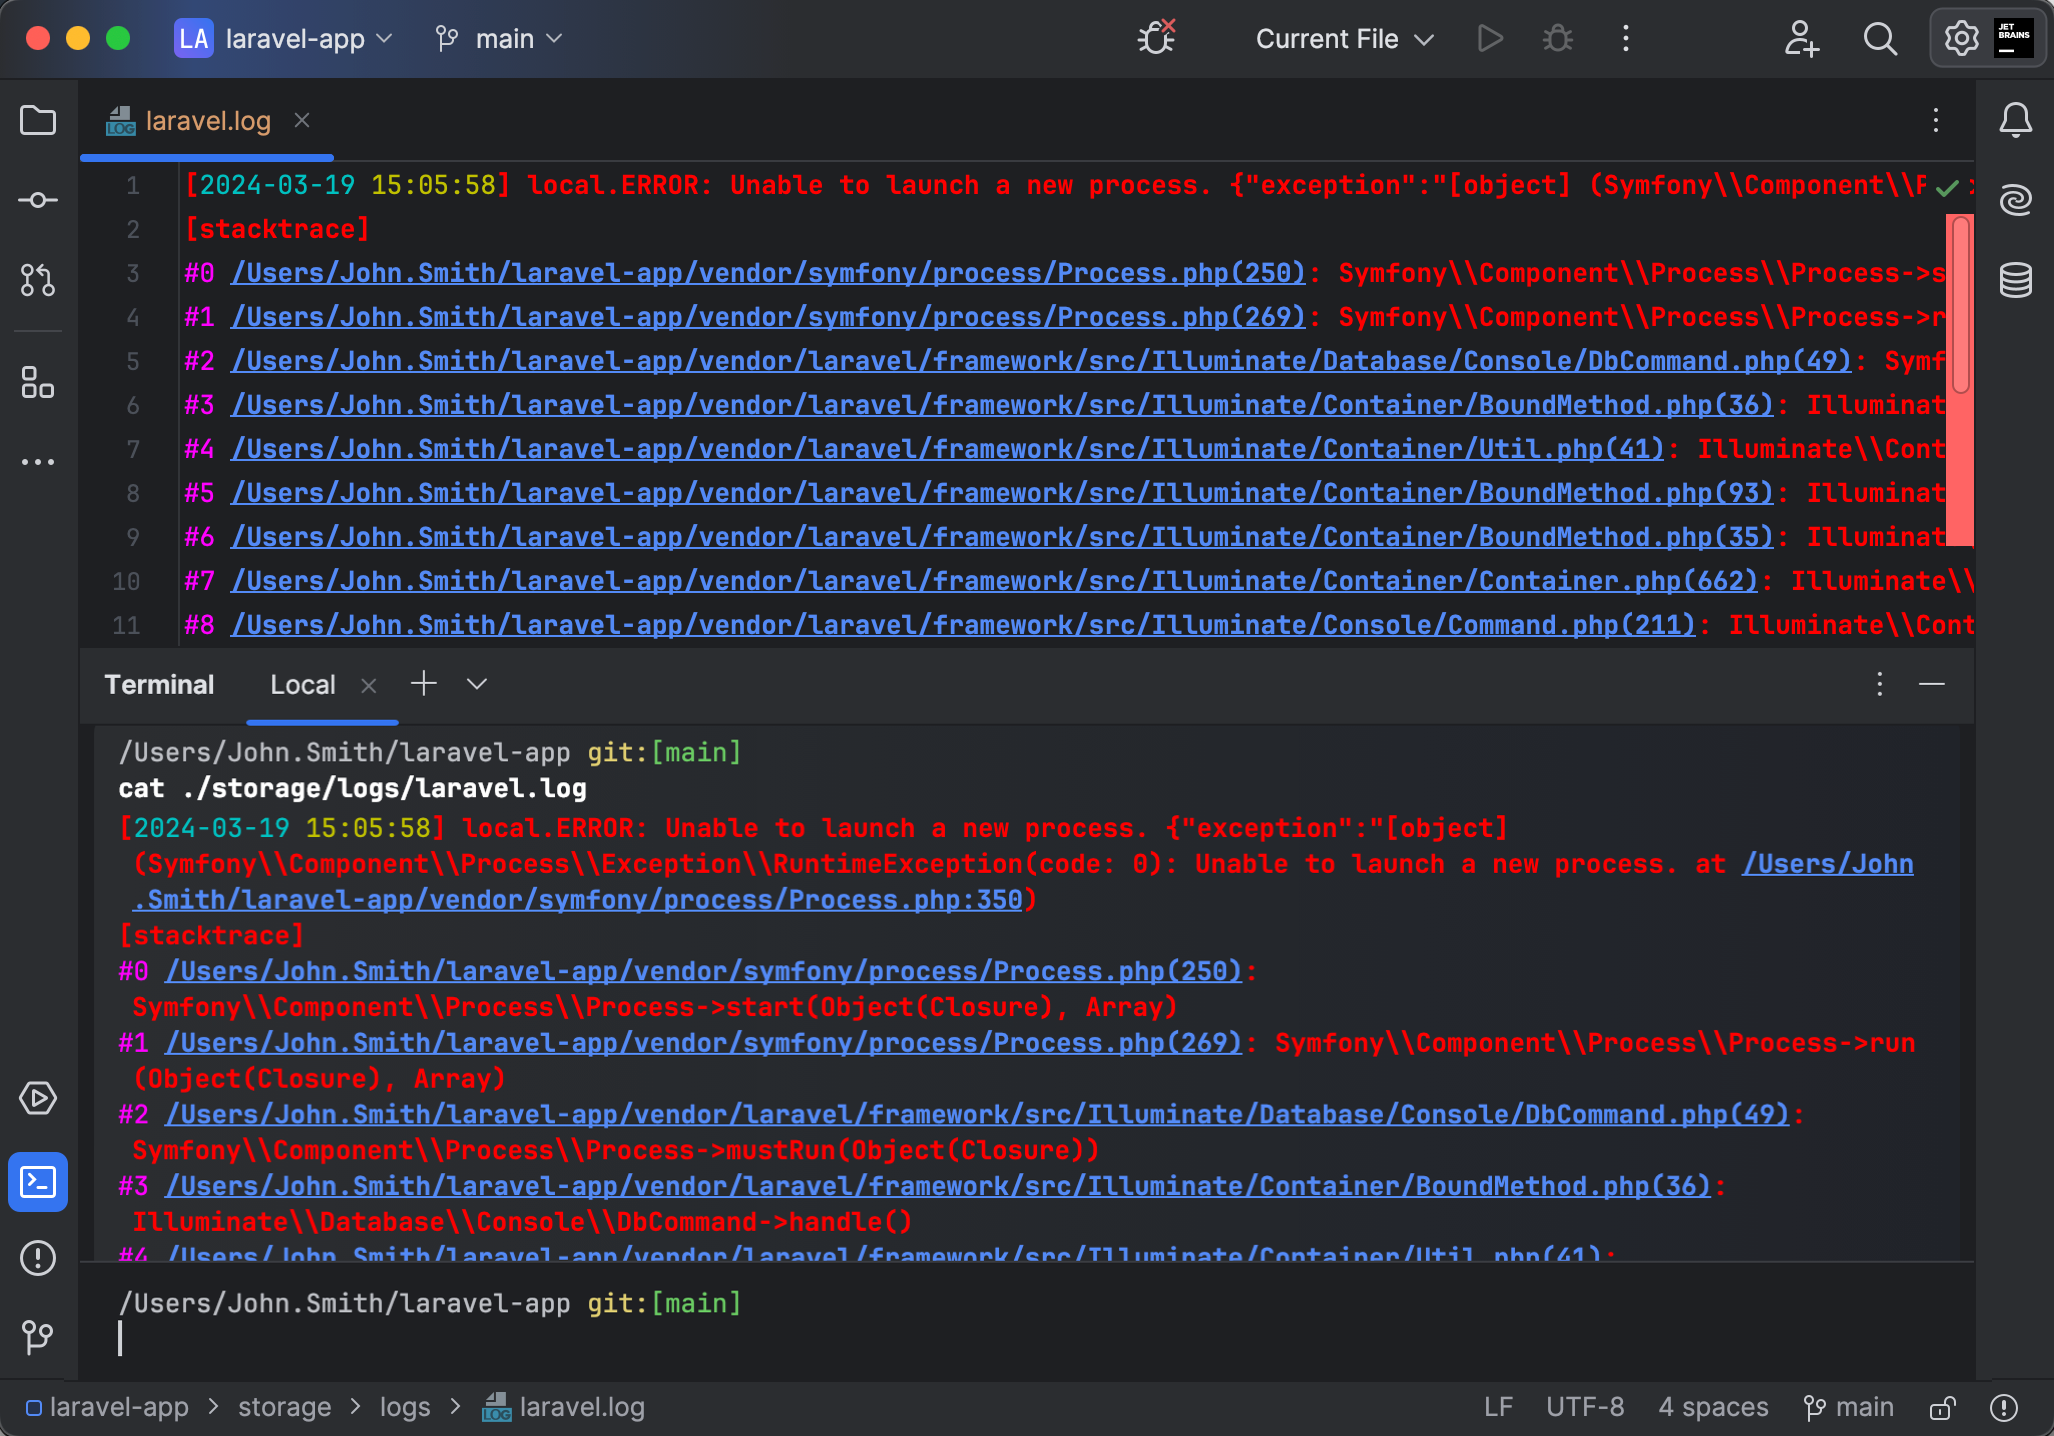Image resolution: width=2054 pixels, height=1436 pixels.
Task: Open the Commit tool window icon
Action: (x=38, y=200)
